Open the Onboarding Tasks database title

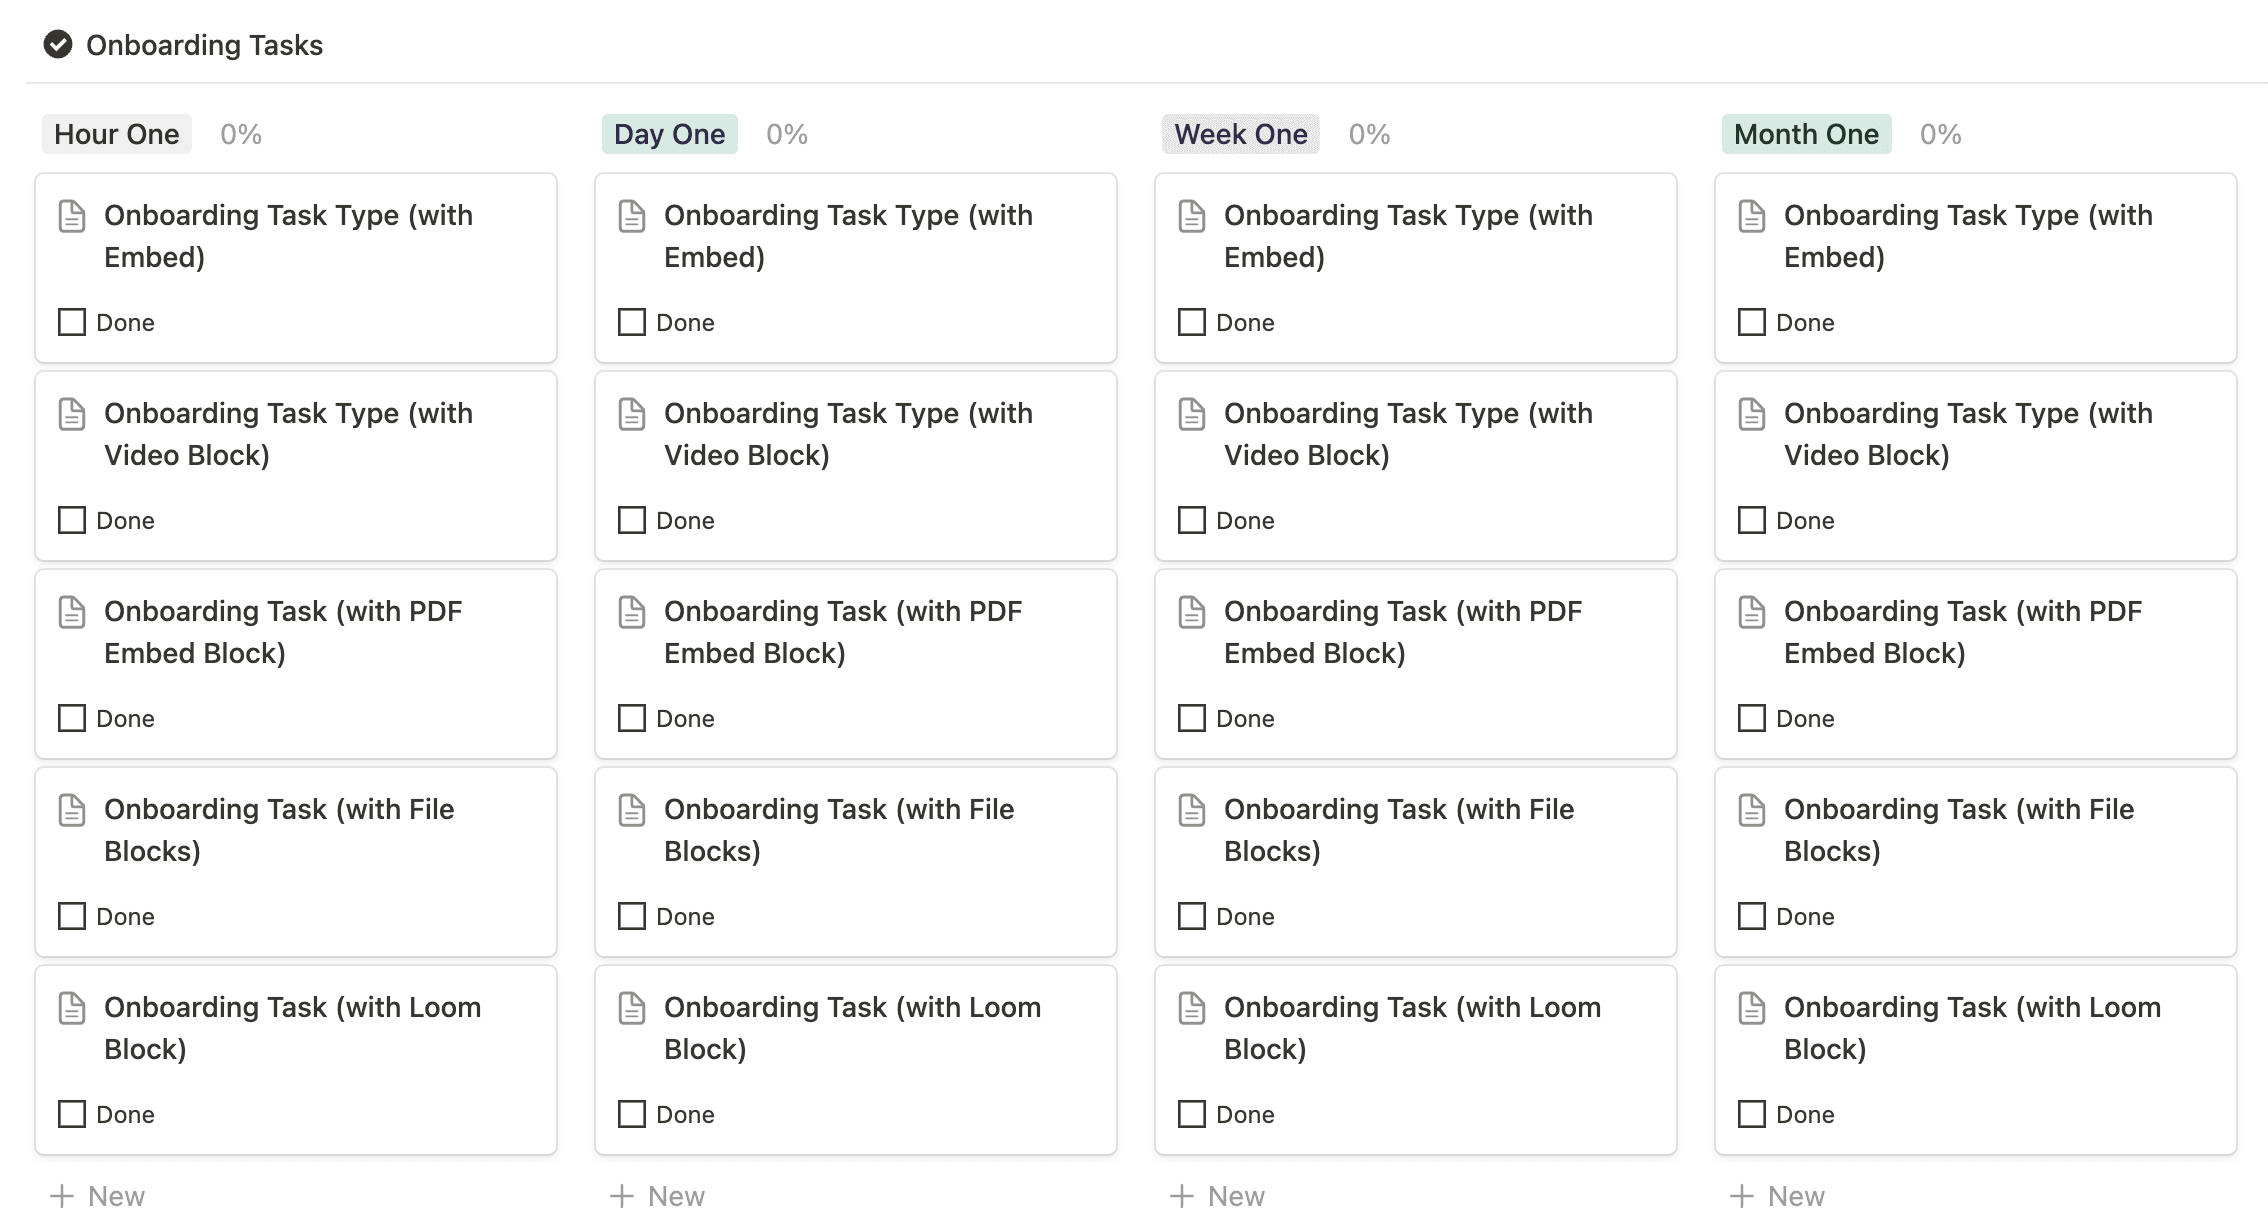coord(204,45)
